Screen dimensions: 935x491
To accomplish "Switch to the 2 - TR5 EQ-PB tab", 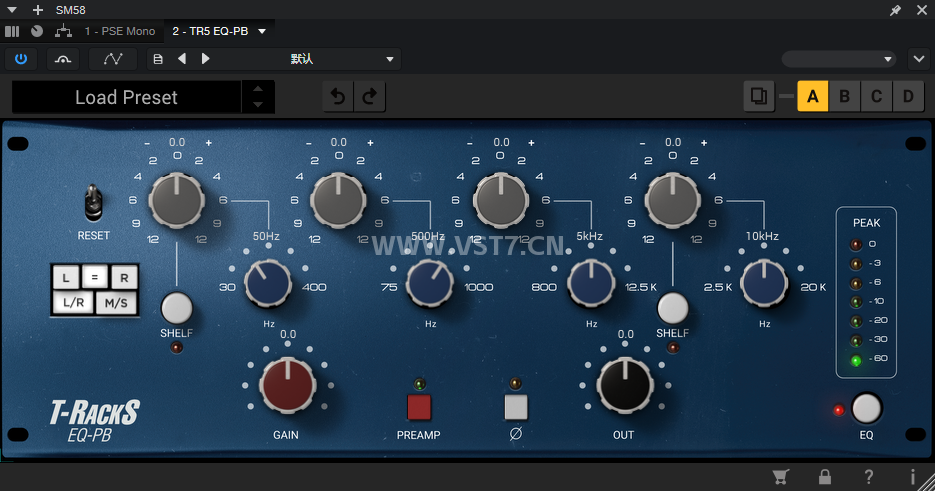I will (210, 31).
